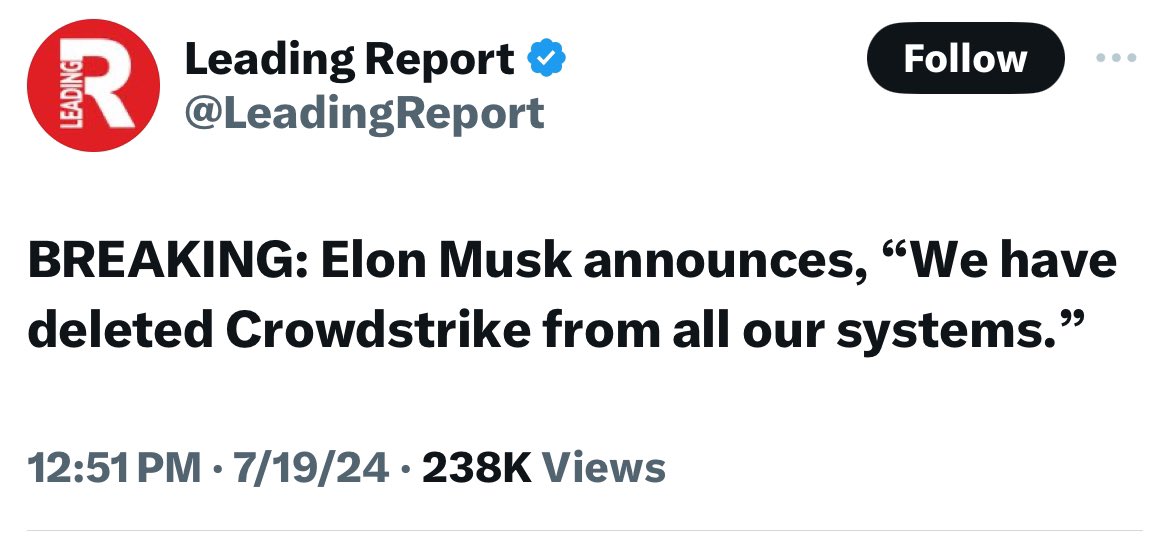This screenshot has height=552, width=1170.
Task: Click the @LeadingReport handle
Action: (364, 112)
